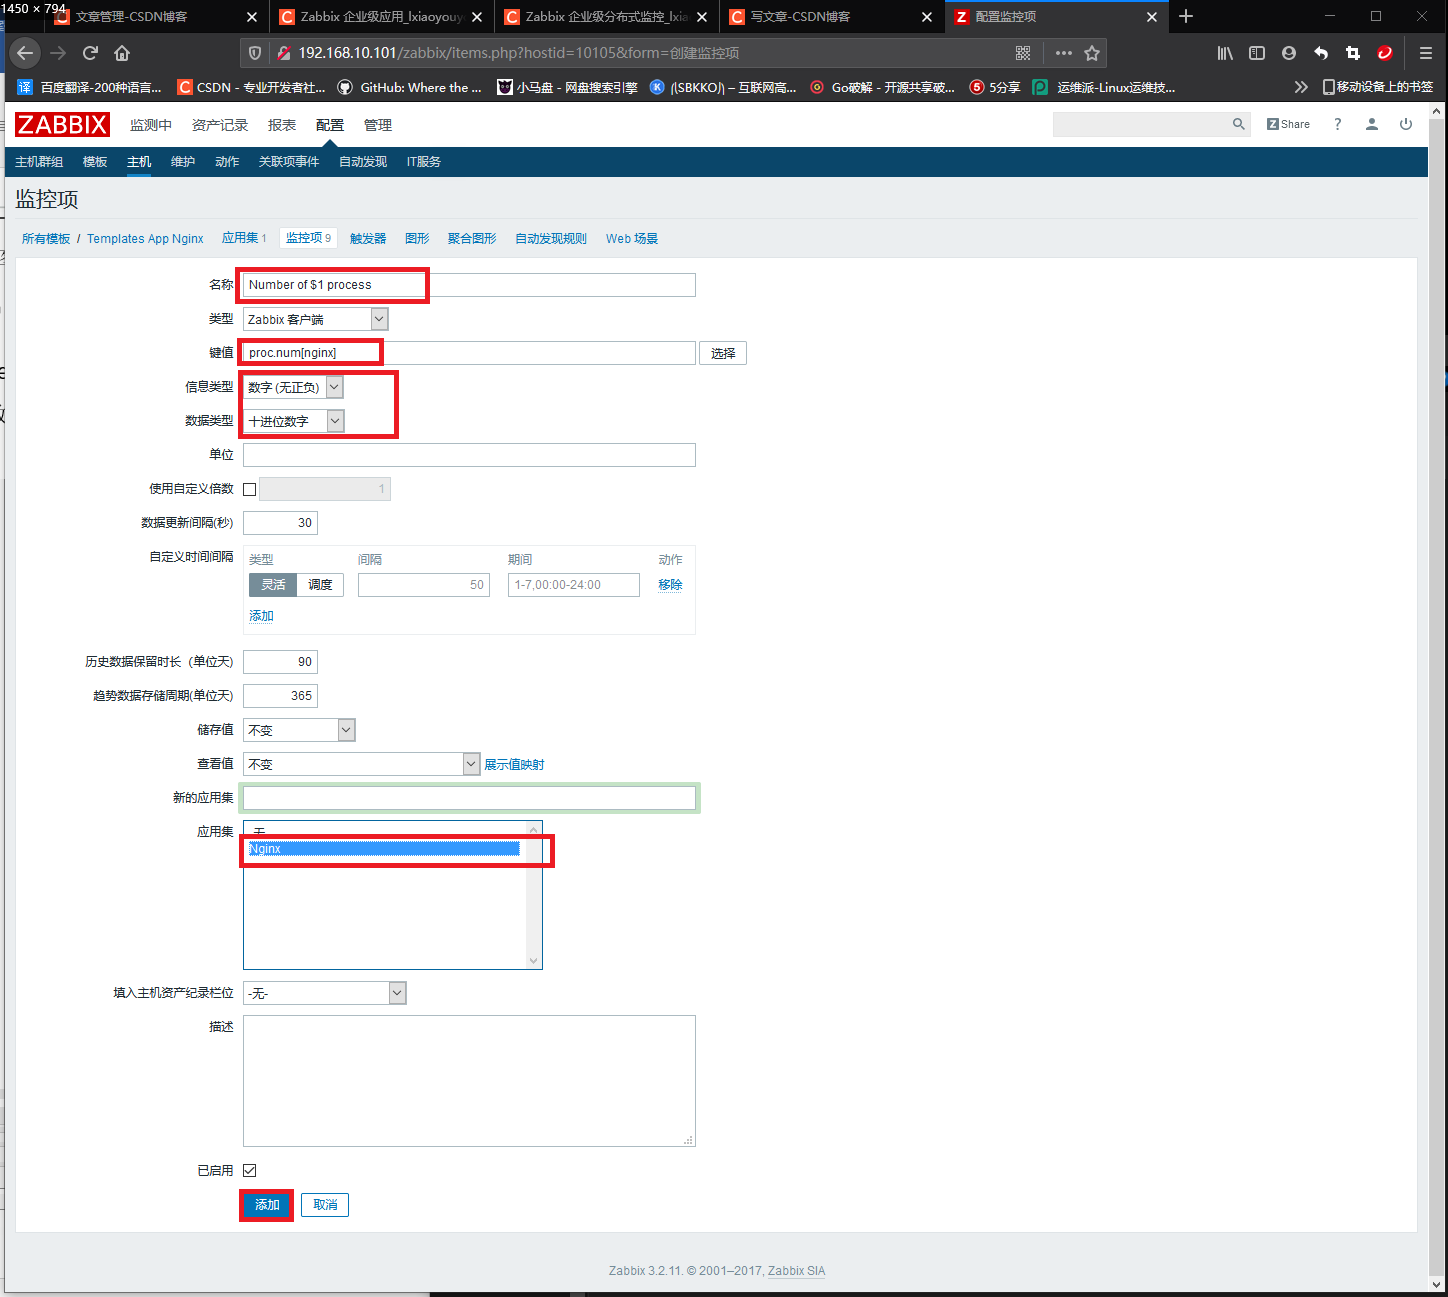The height and width of the screenshot is (1297, 1448).
Task: Open the 报表 top menu
Action: [282, 125]
